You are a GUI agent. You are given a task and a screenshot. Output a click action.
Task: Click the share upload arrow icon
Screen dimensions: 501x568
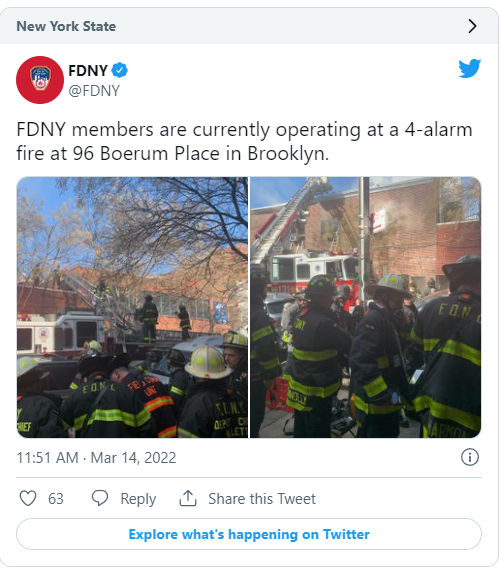pyautogui.click(x=188, y=498)
